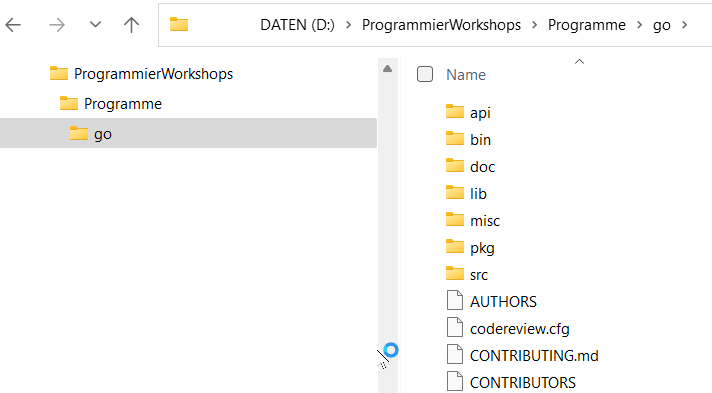
Task: Go forward with the right arrow
Action: [57, 25]
